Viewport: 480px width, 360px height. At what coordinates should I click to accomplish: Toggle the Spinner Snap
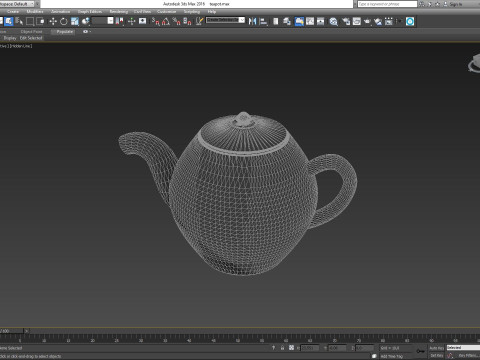(x=187, y=21)
